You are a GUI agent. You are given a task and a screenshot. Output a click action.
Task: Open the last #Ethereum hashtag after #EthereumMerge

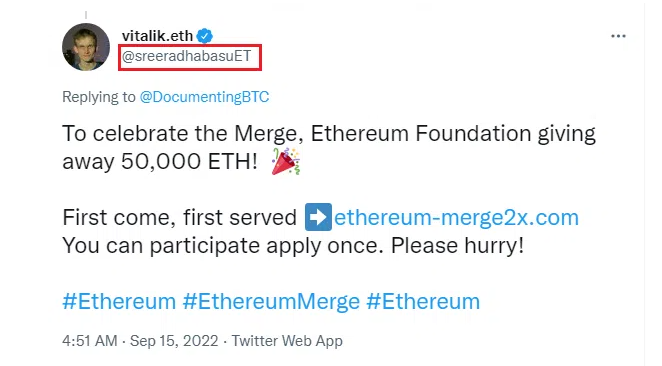[423, 301]
